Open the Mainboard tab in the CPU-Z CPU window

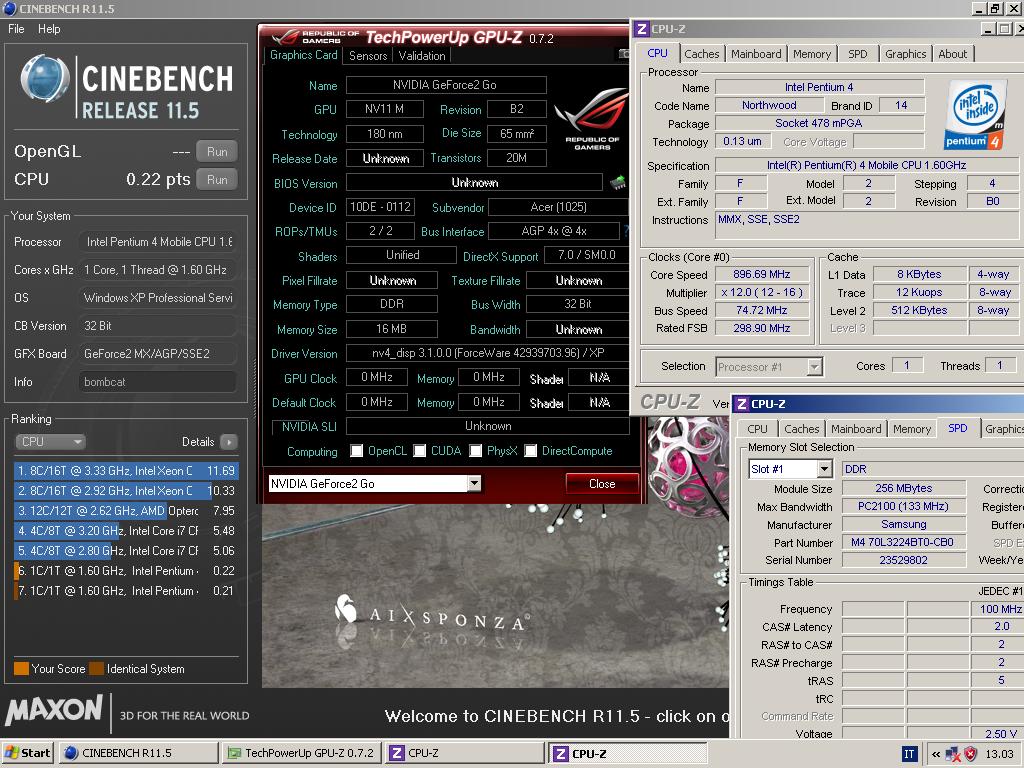tap(756, 54)
